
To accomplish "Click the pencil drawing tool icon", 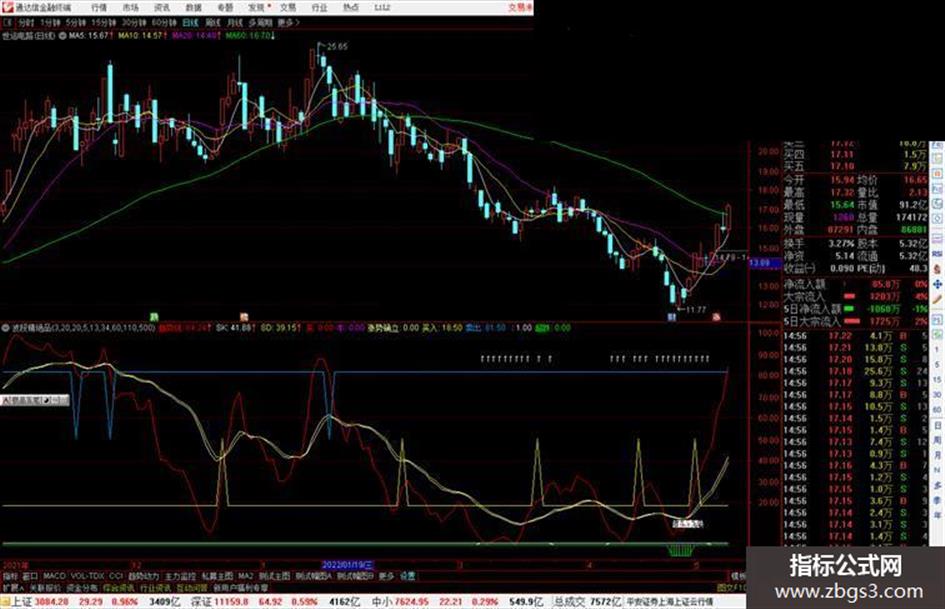I will pyautogui.click(x=937, y=299).
